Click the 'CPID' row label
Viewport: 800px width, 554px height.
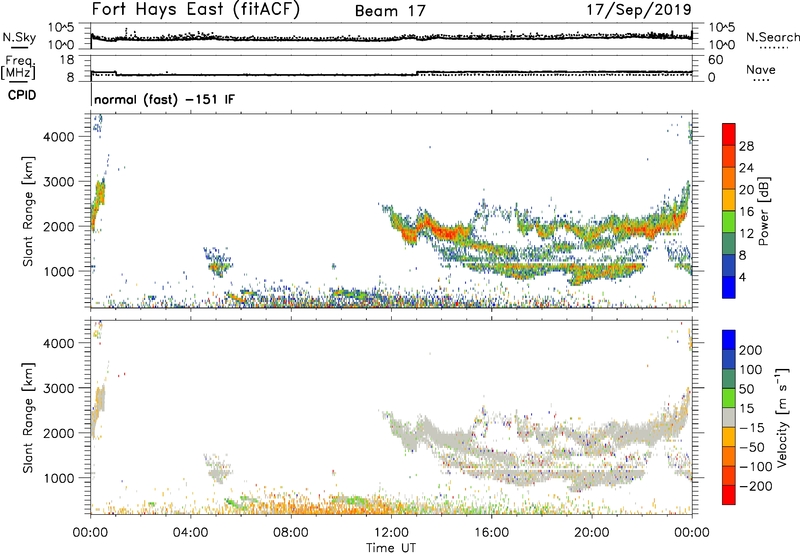tap(22, 95)
